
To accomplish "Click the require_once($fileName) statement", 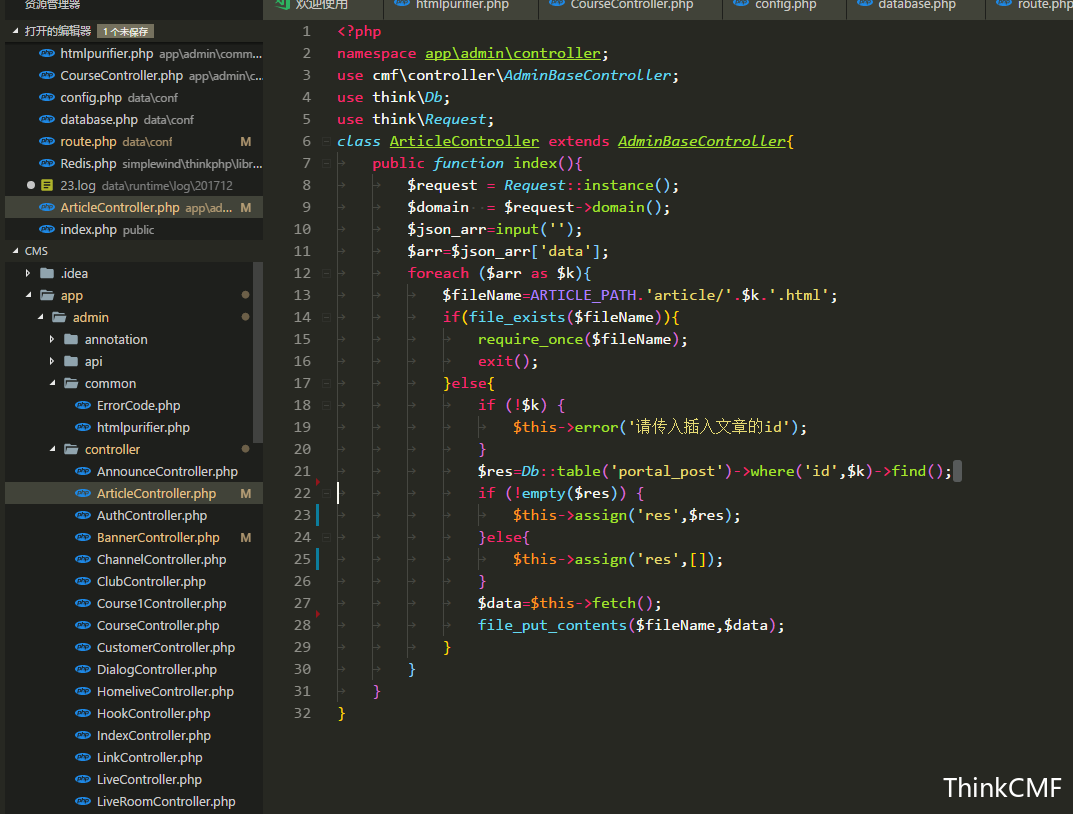I will pos(582,339).
